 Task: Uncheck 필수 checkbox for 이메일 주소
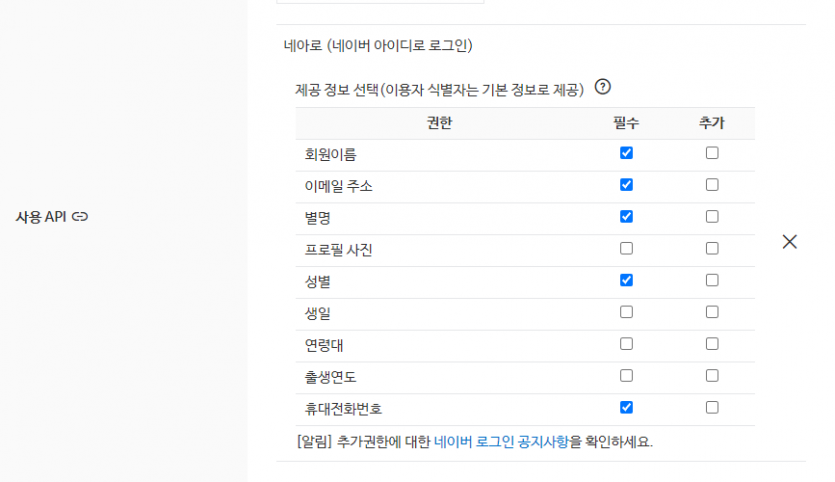626,185
